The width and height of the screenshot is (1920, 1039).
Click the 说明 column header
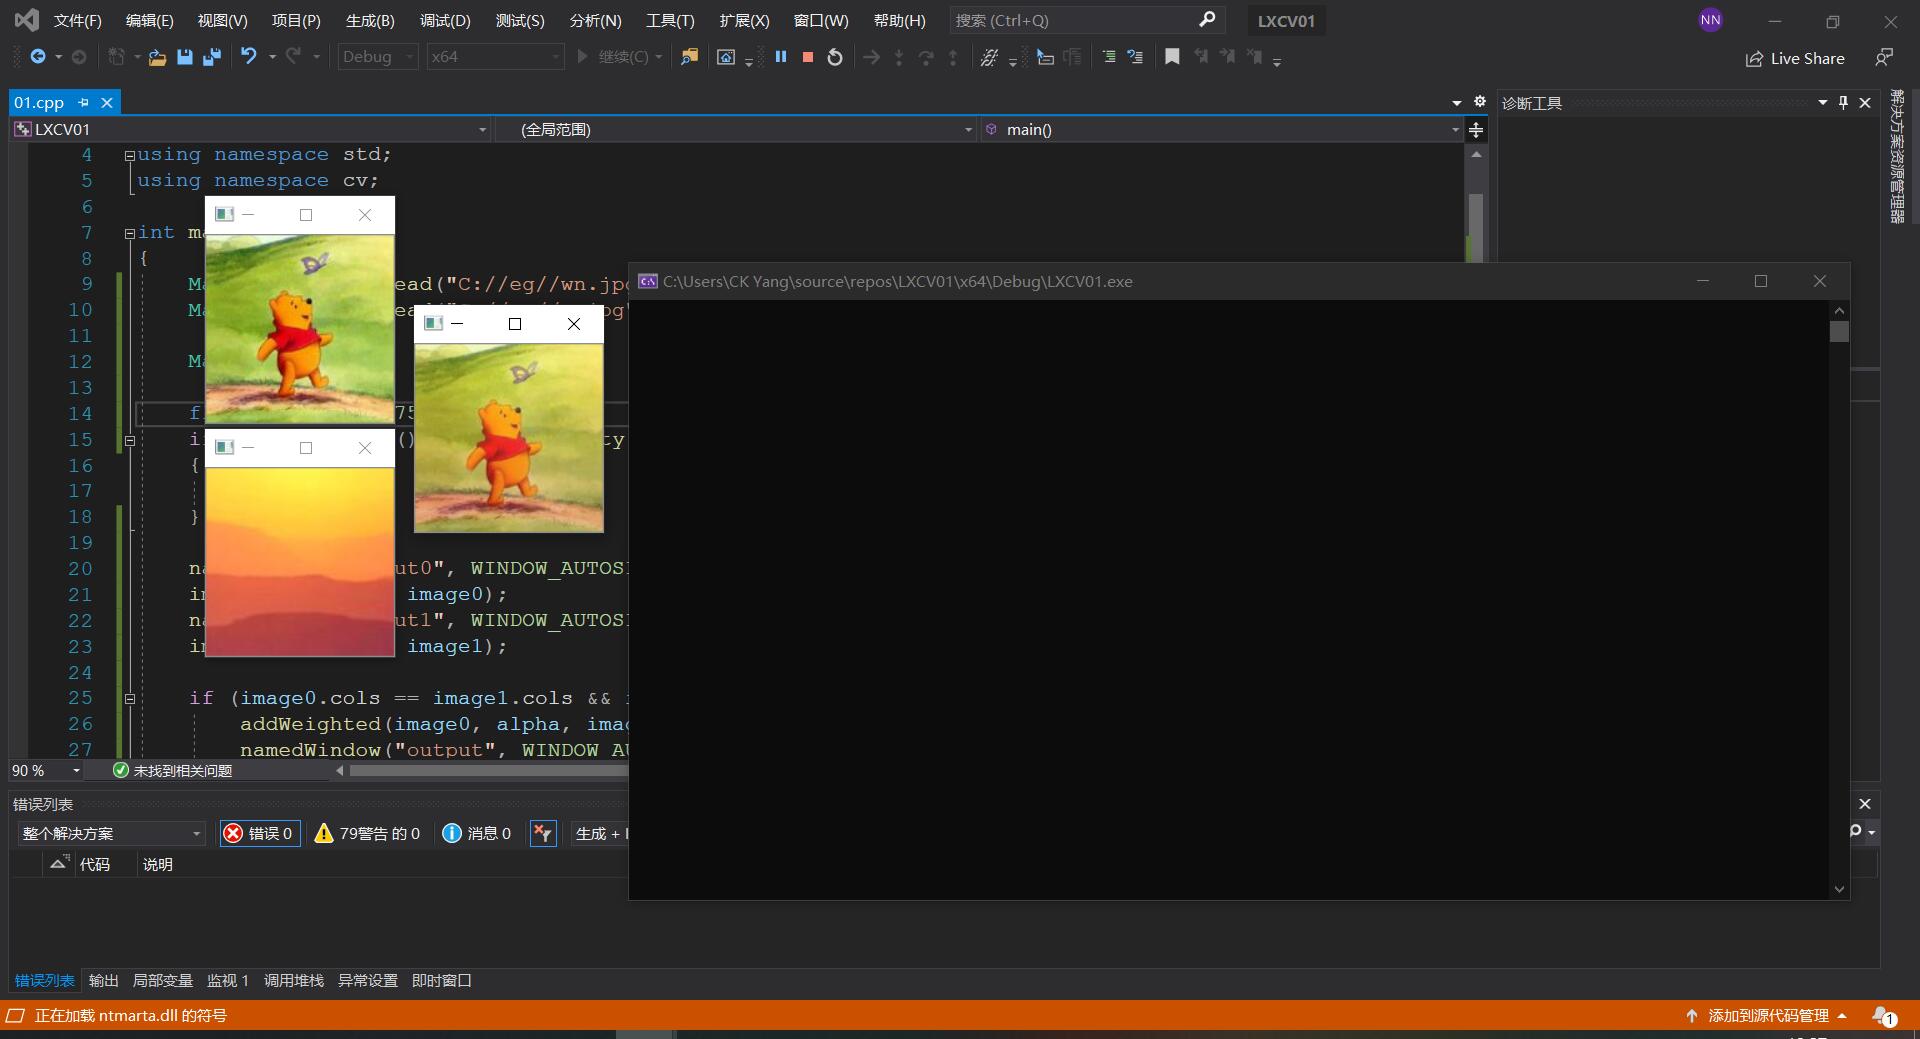[x=157, y=864]
